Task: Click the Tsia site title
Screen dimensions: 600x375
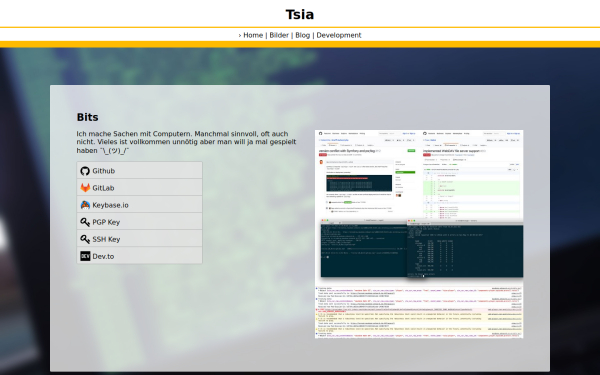Action: [300, 15]
